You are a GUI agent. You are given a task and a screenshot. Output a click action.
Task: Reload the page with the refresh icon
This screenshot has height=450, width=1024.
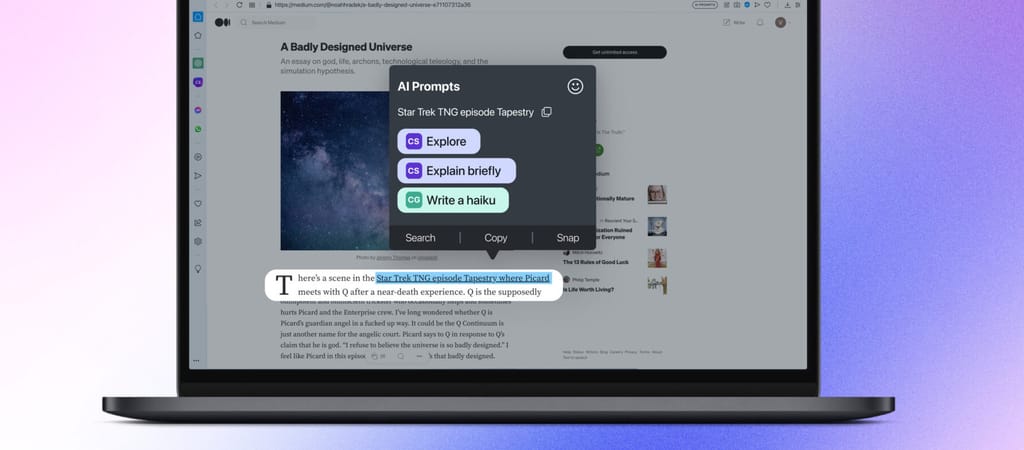click(239, 5)
